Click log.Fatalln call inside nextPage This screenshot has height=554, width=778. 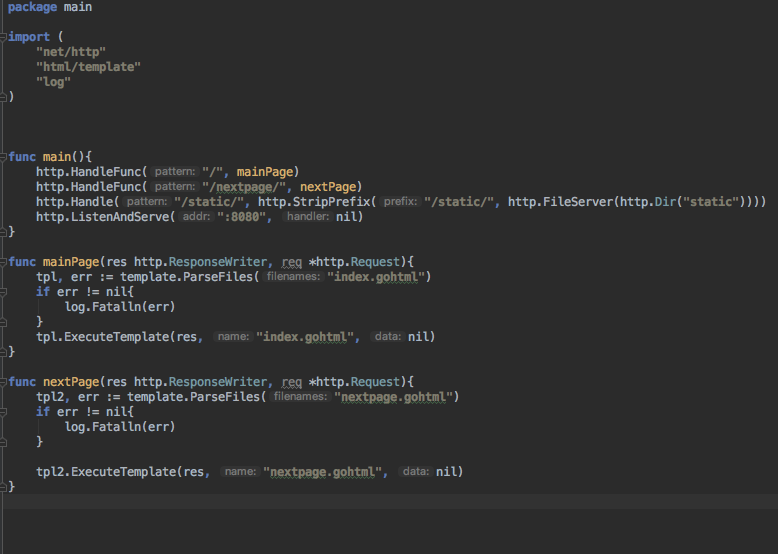(x=120, y=427)
